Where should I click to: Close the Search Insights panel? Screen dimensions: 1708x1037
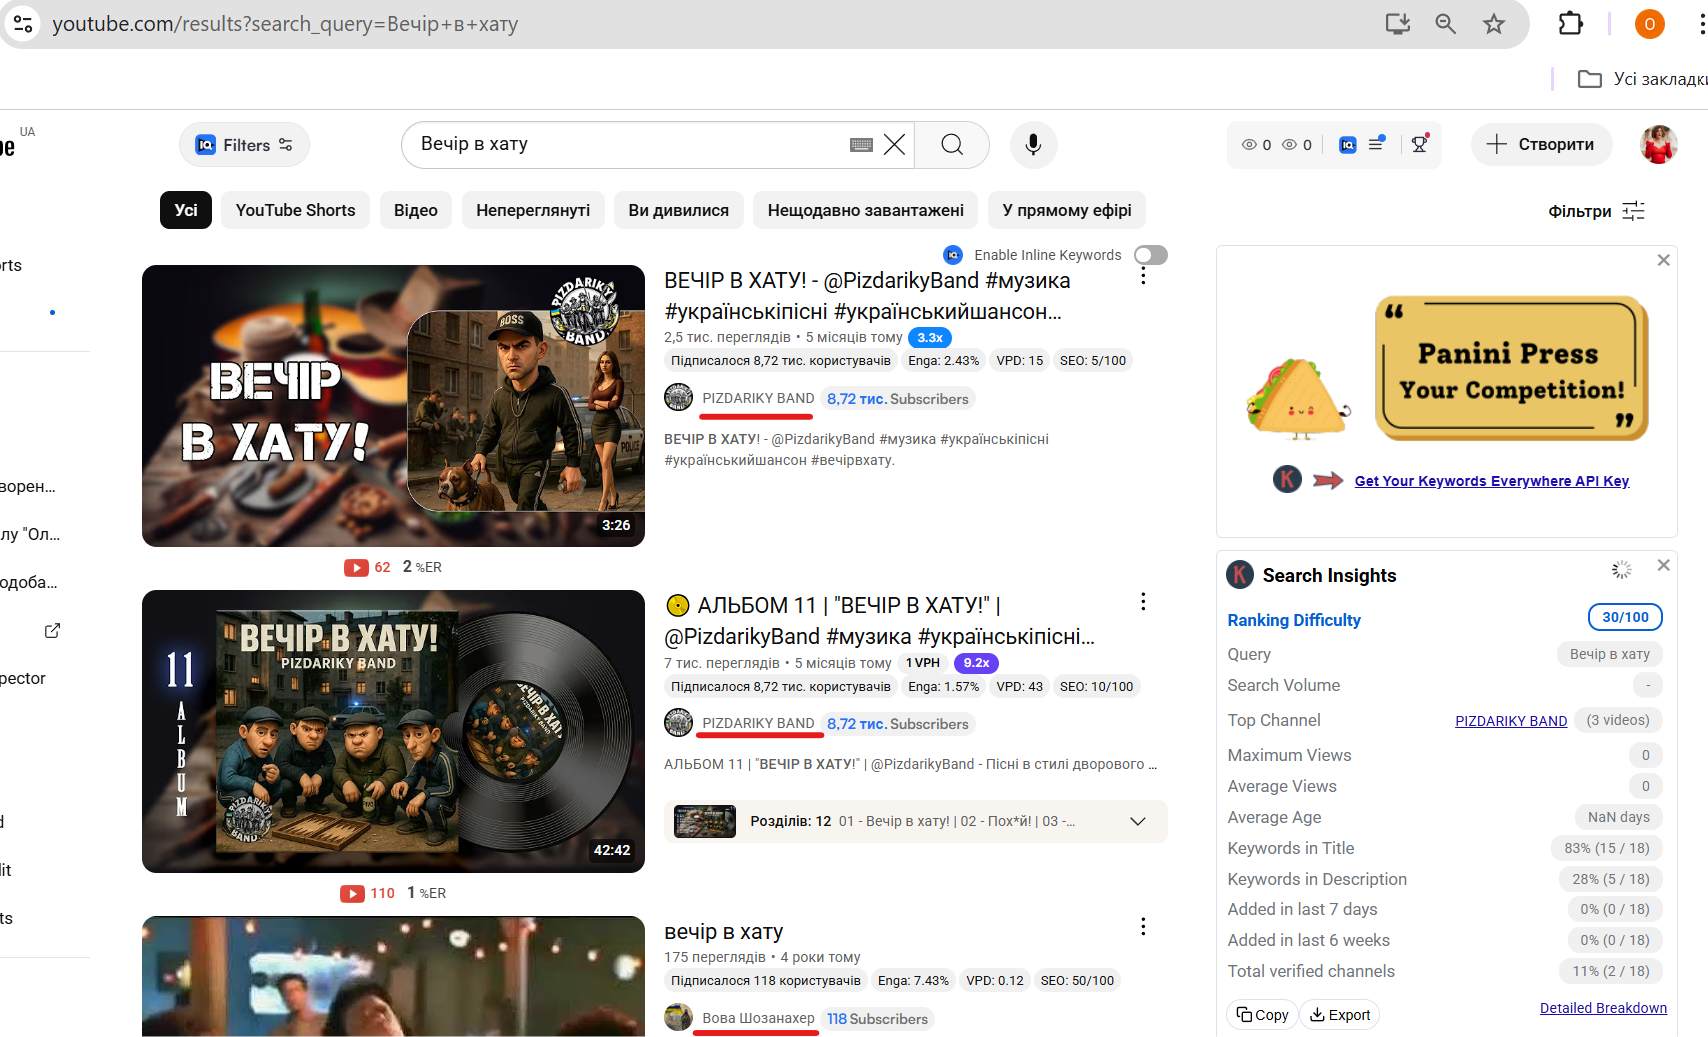1663,565
